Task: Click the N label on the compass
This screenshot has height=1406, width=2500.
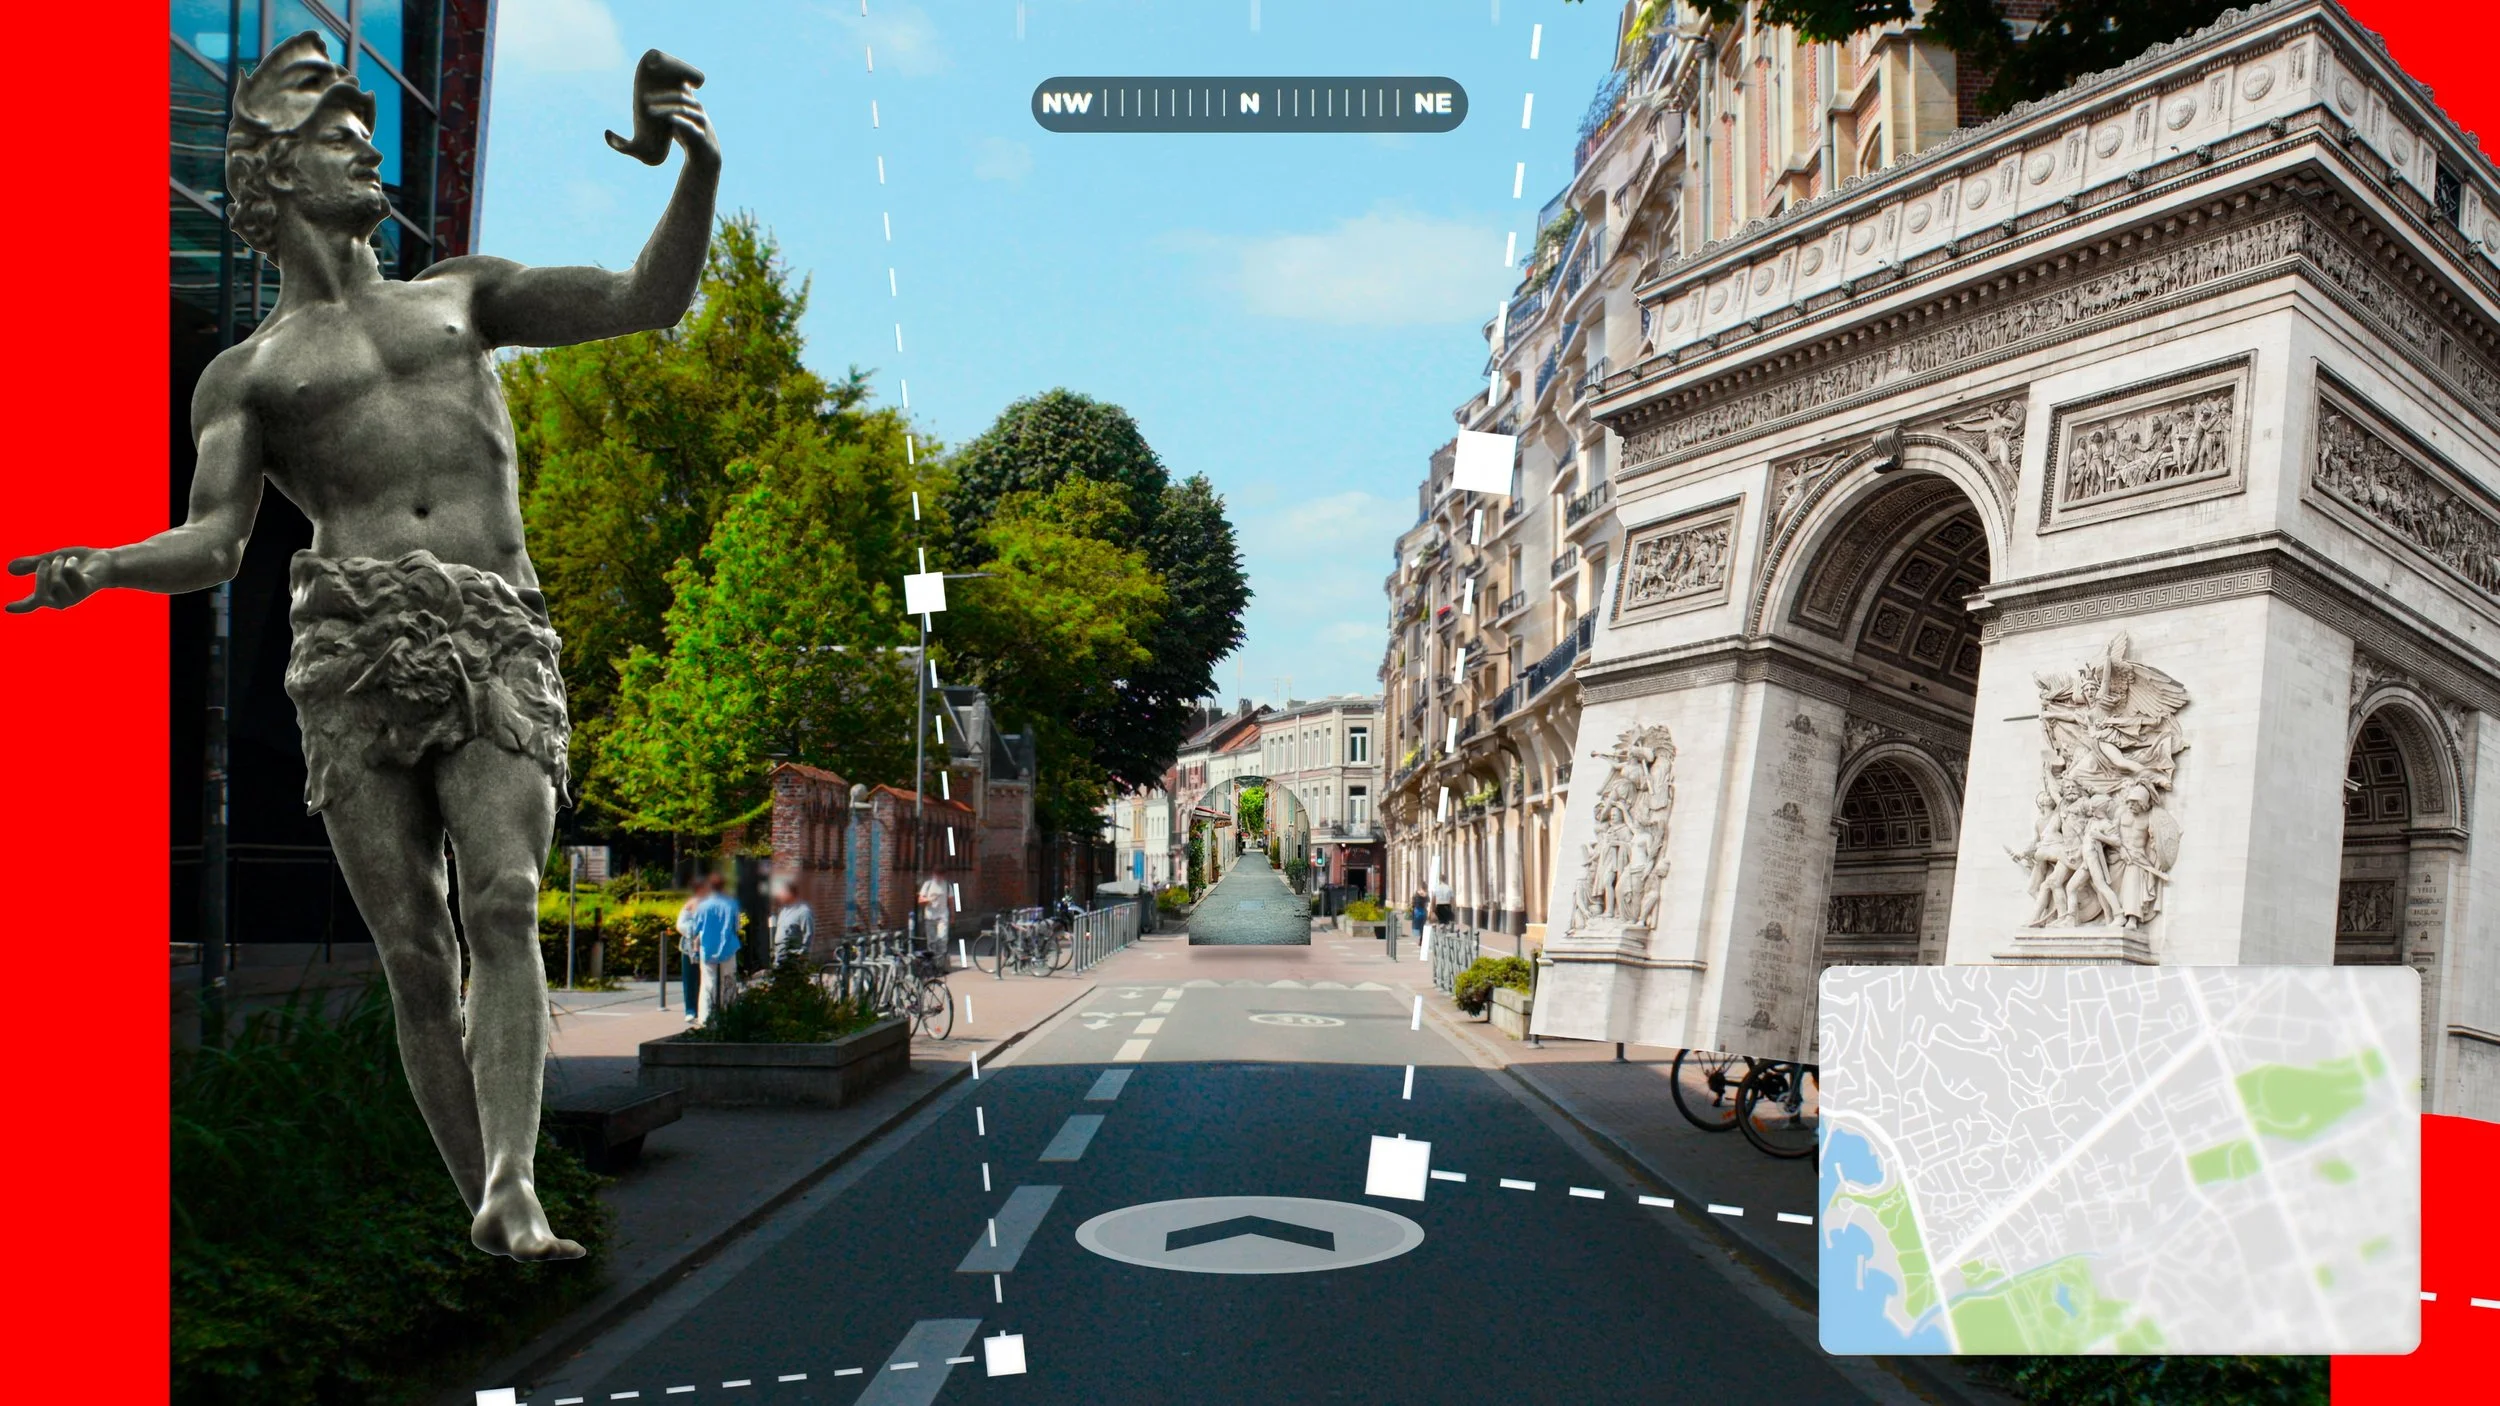Action: [1249, 104]
